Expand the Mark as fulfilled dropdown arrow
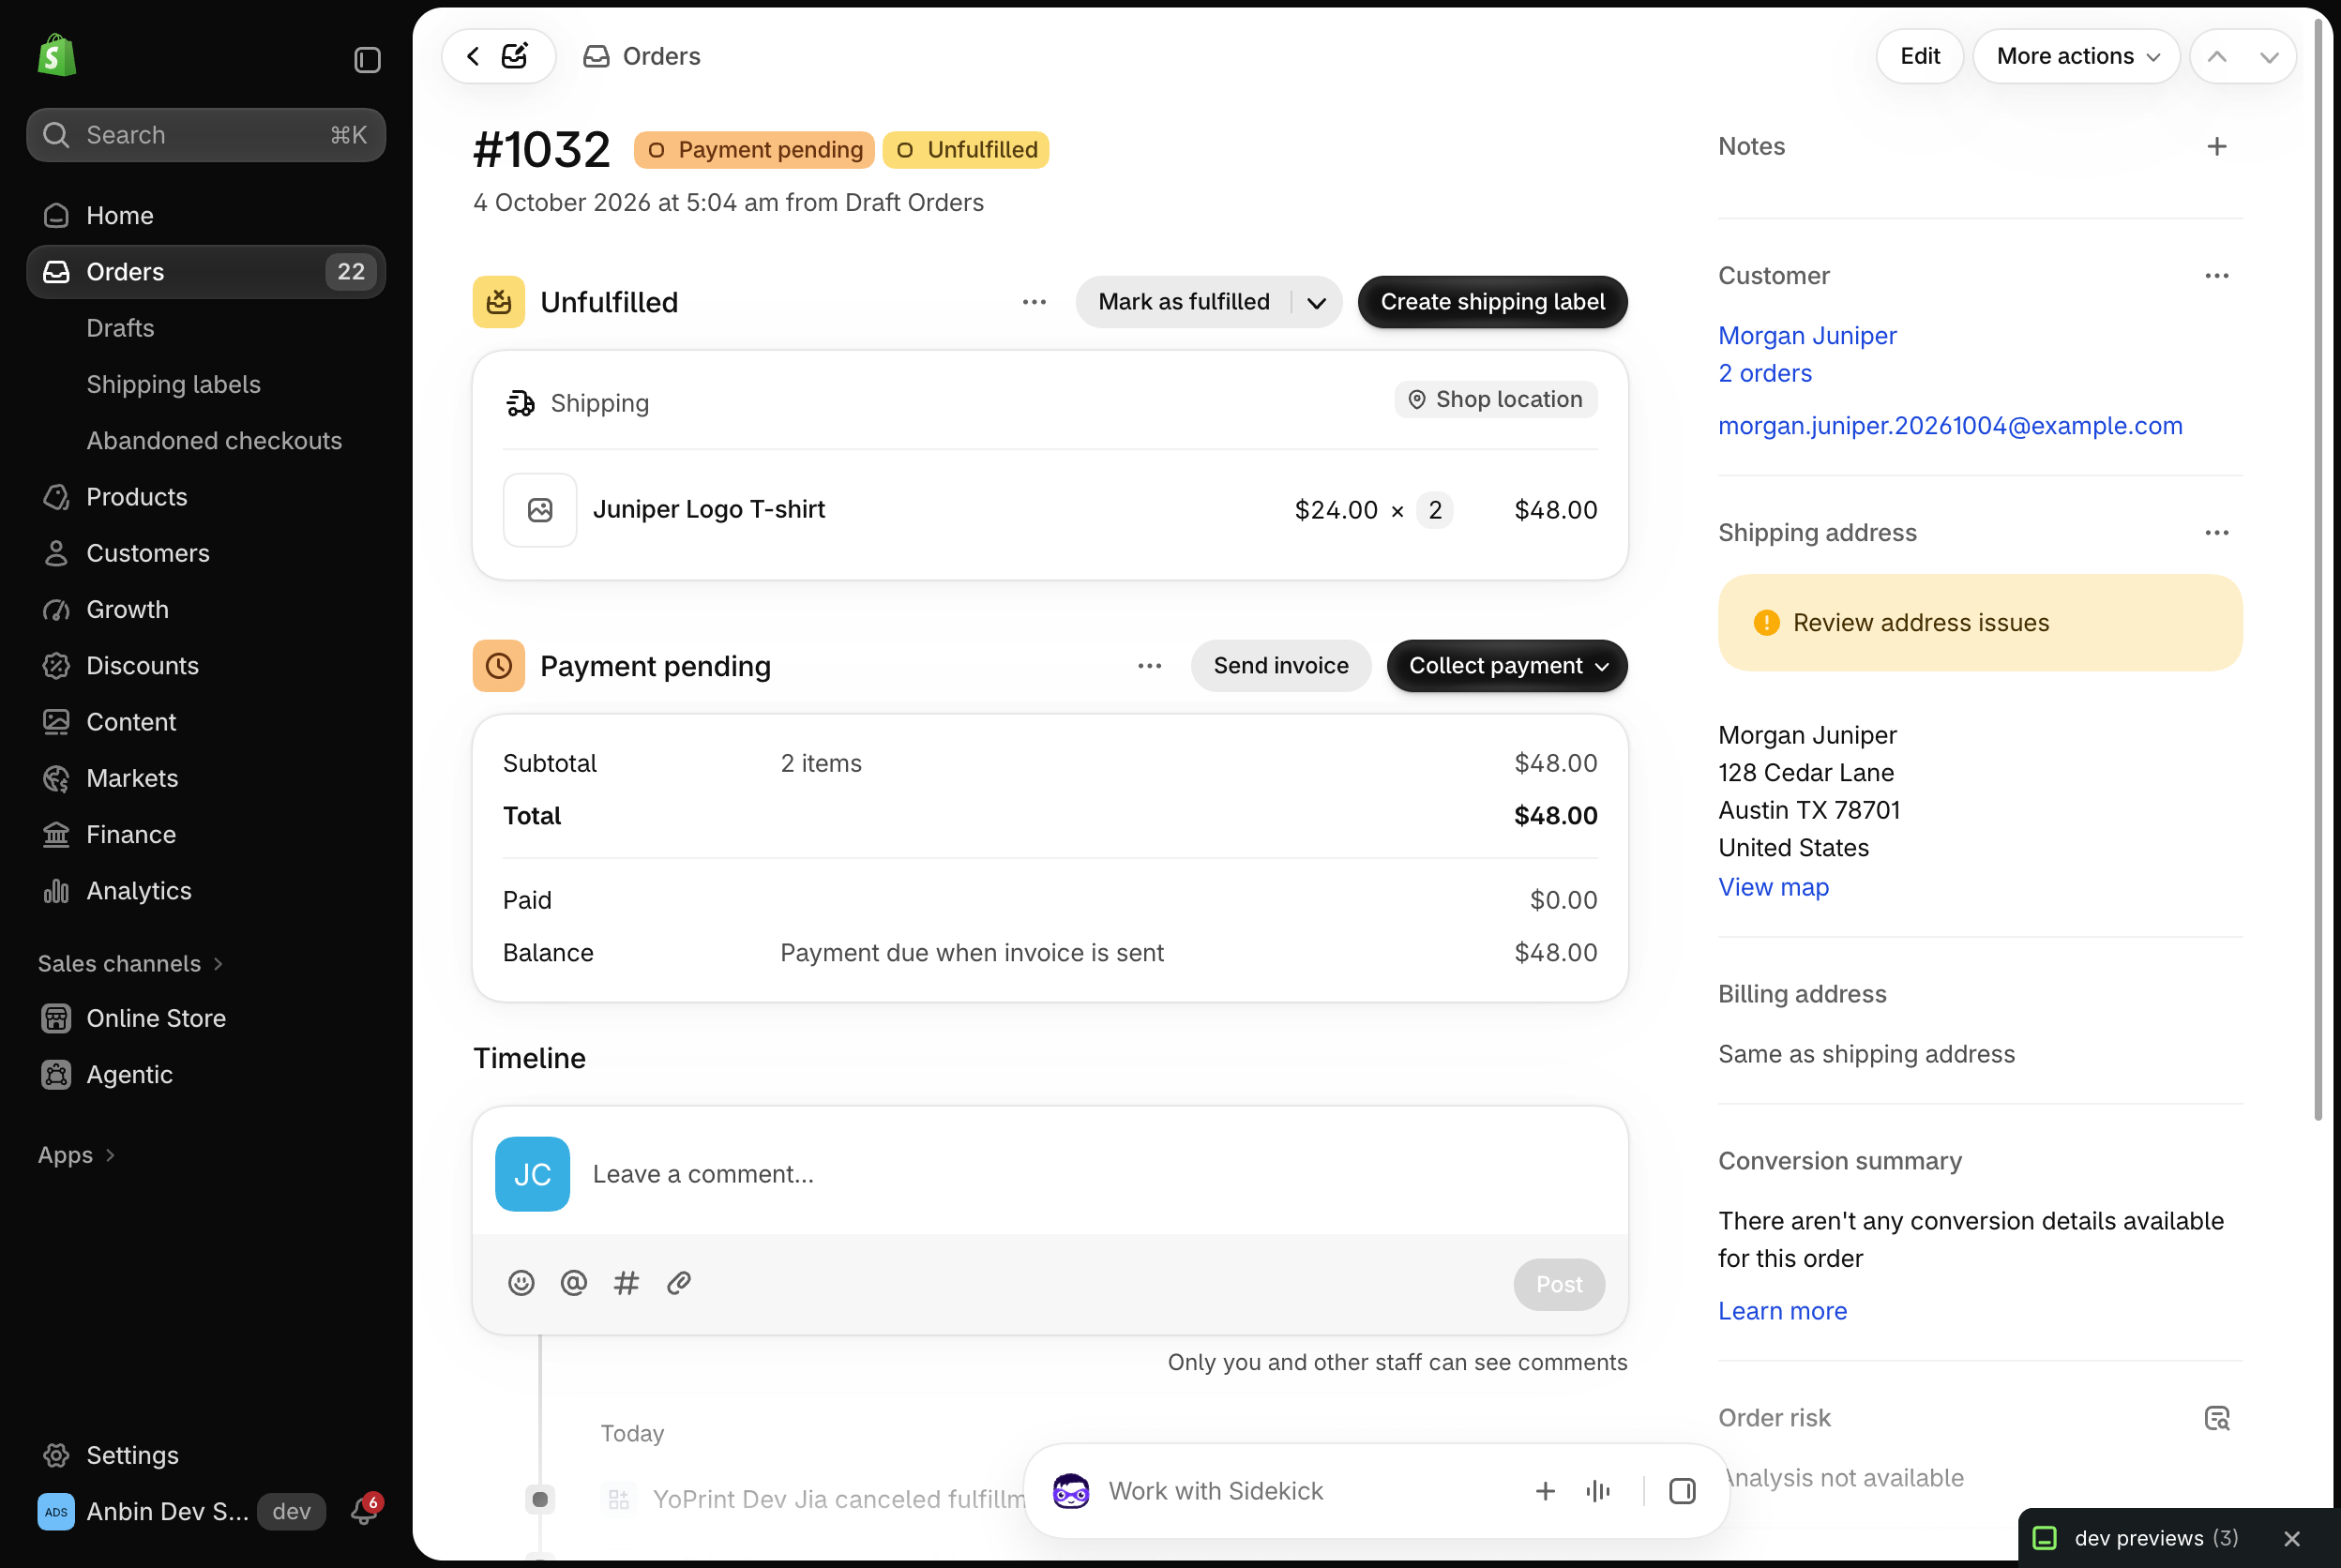Viewport: 2341px width, 1568px height. pyautogui.click(x=1316, y=302)
